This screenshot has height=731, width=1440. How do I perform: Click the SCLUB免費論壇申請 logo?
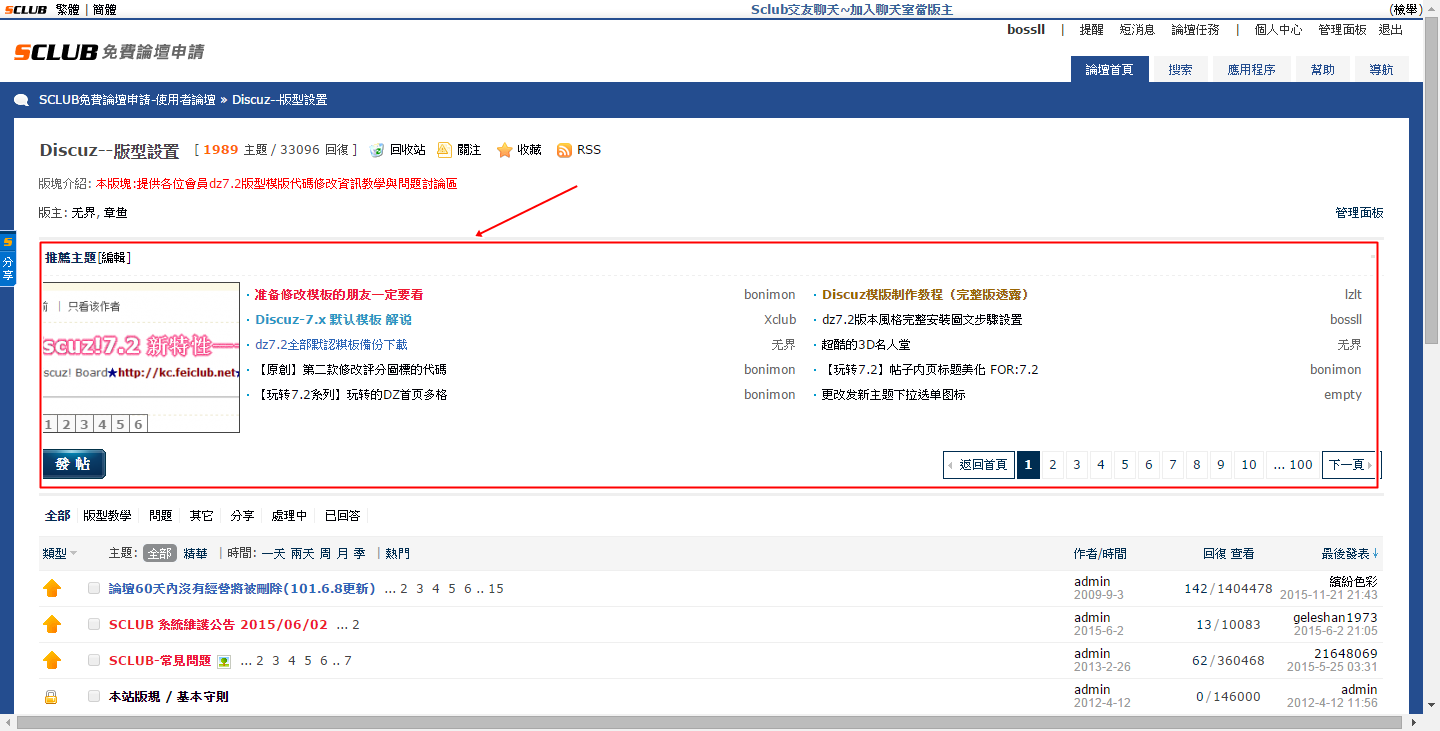coord(109,51)
